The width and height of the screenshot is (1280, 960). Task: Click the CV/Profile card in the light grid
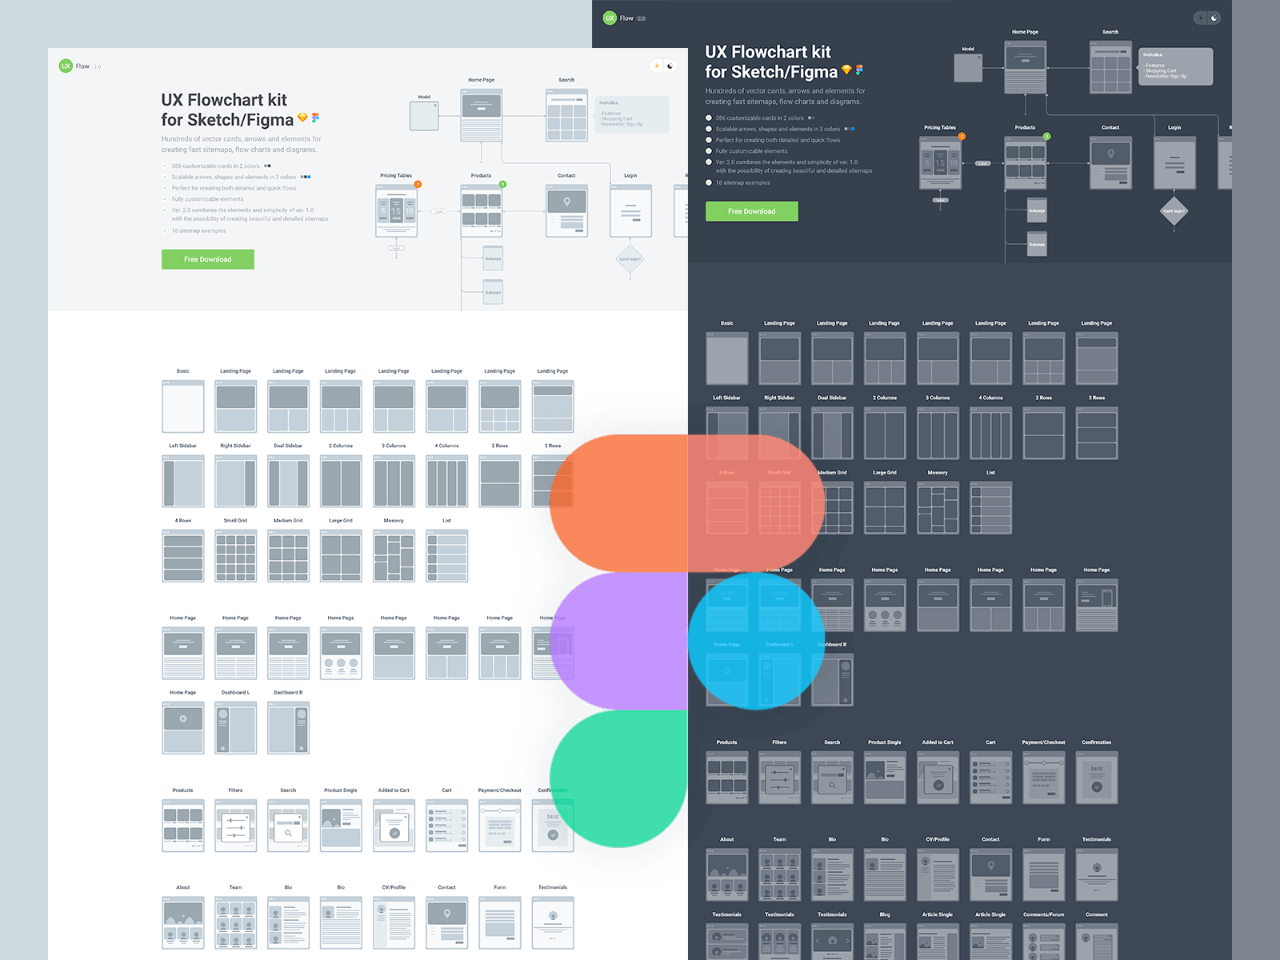tap(394, 923)
